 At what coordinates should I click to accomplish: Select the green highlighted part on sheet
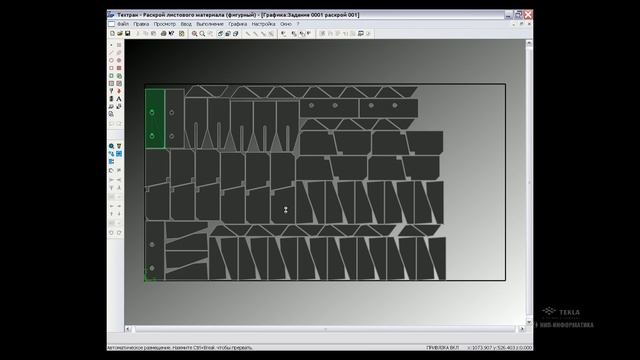pyautogui.click(x=155, y=119)
